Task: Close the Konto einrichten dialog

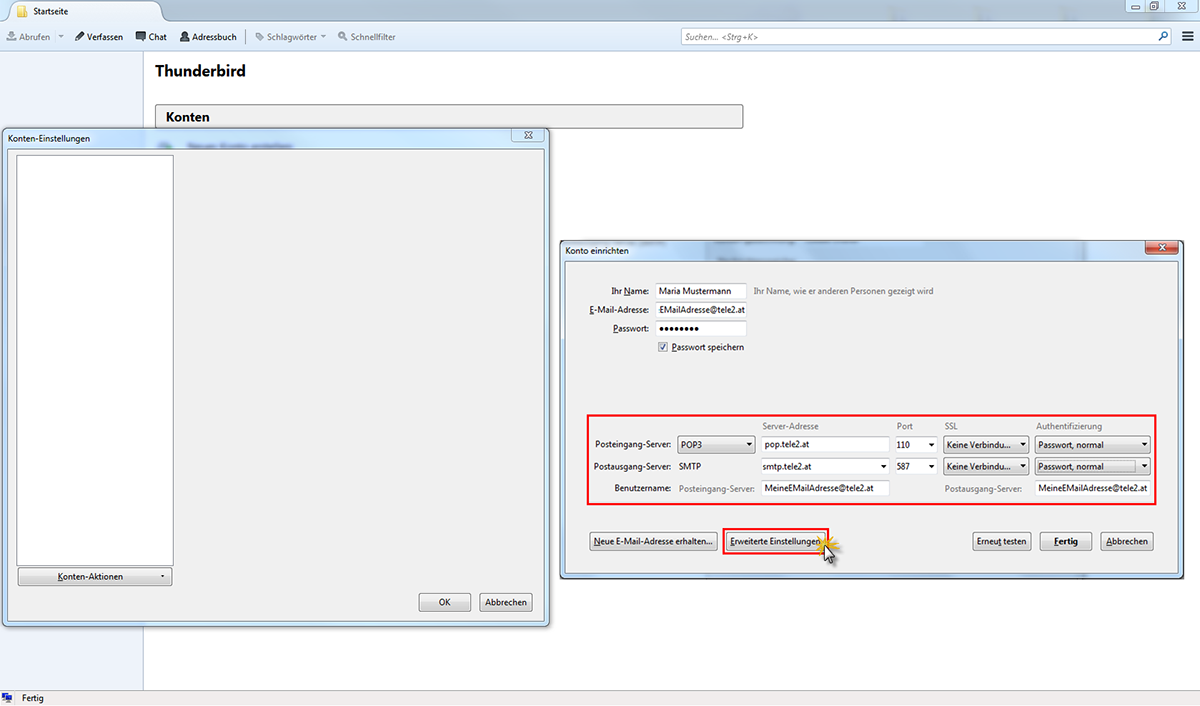Action: (x=1160, y=247)
